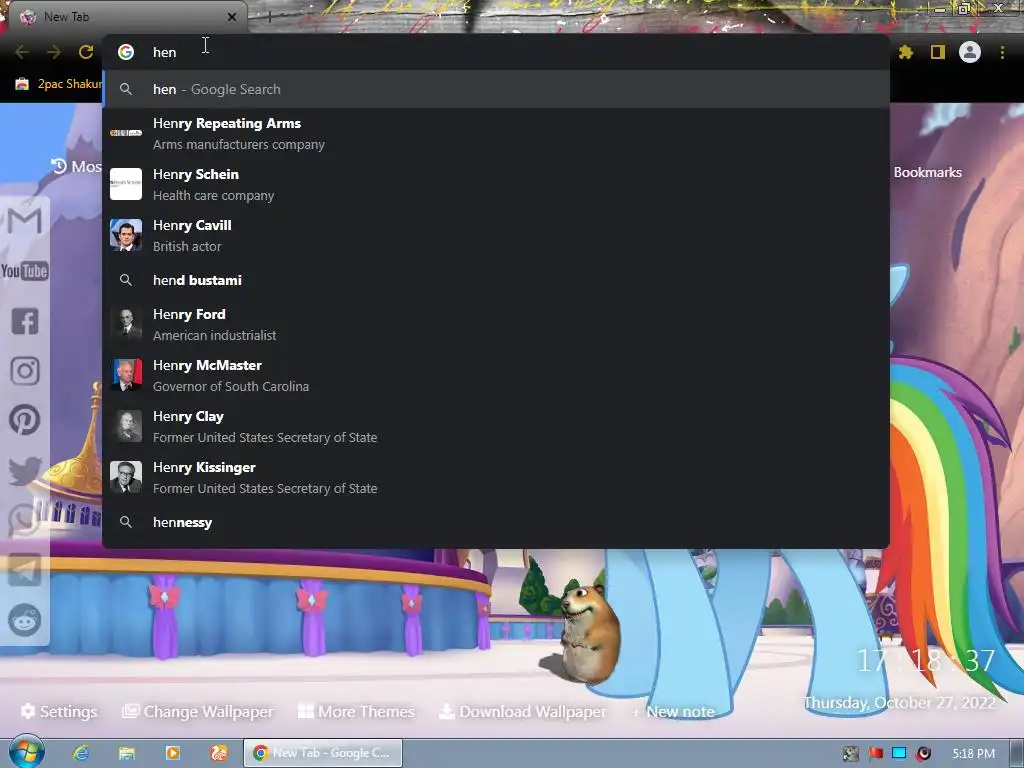1024x768 pixels.
Task: Select the Henry Cavill suggestion thumbnail
Action: [125, 235]
